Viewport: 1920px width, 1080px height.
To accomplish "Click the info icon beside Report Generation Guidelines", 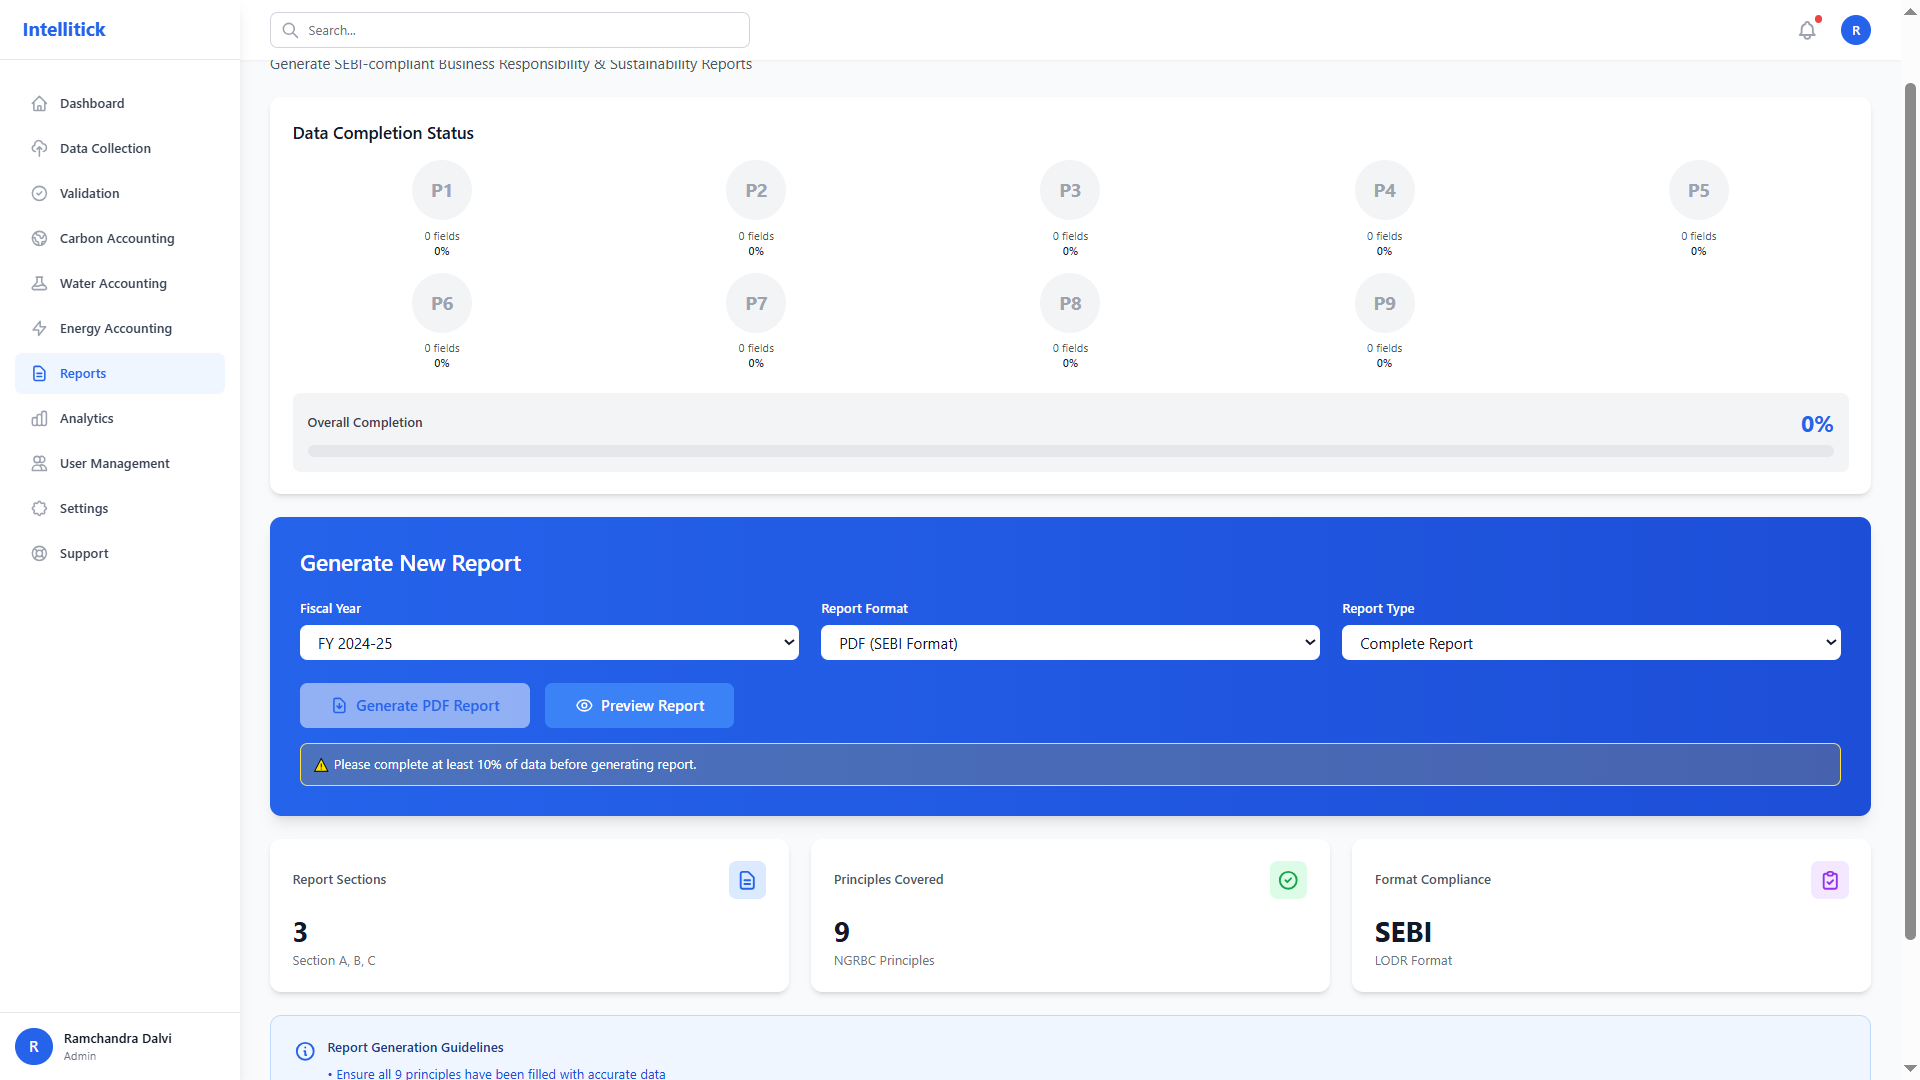I will click(x=305, y=1051).
